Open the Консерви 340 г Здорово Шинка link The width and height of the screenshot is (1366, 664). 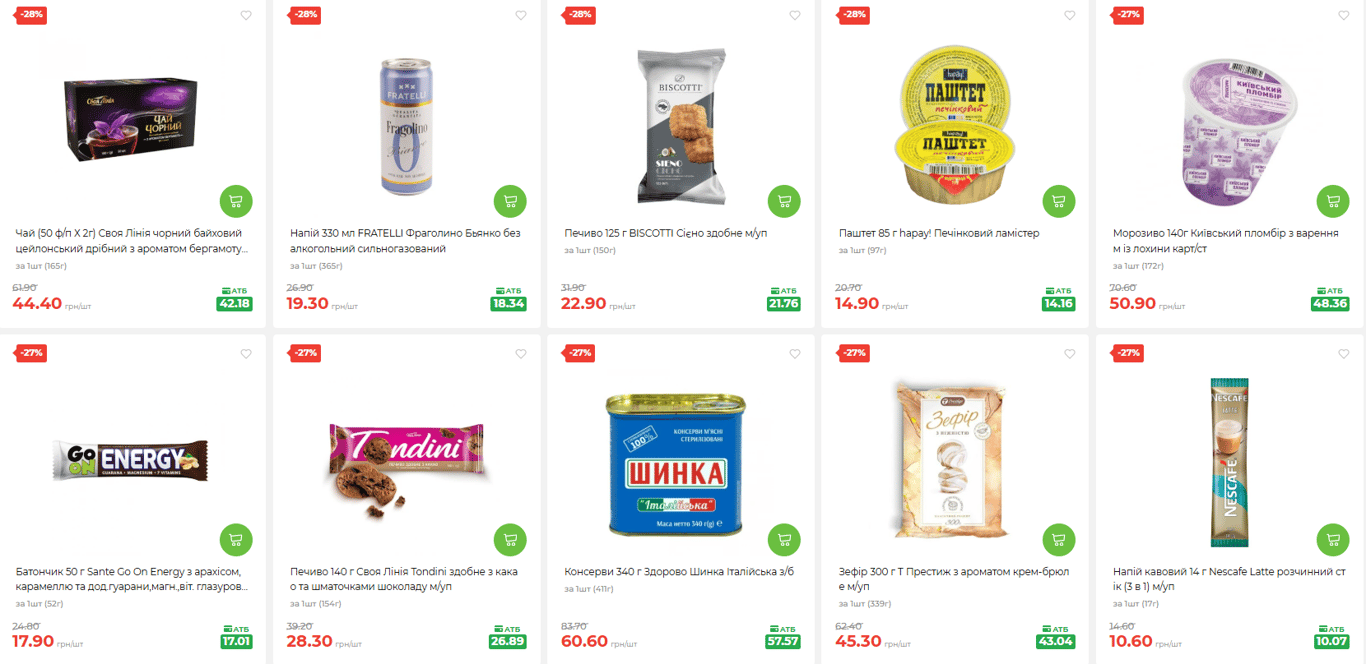click(679, 572)
